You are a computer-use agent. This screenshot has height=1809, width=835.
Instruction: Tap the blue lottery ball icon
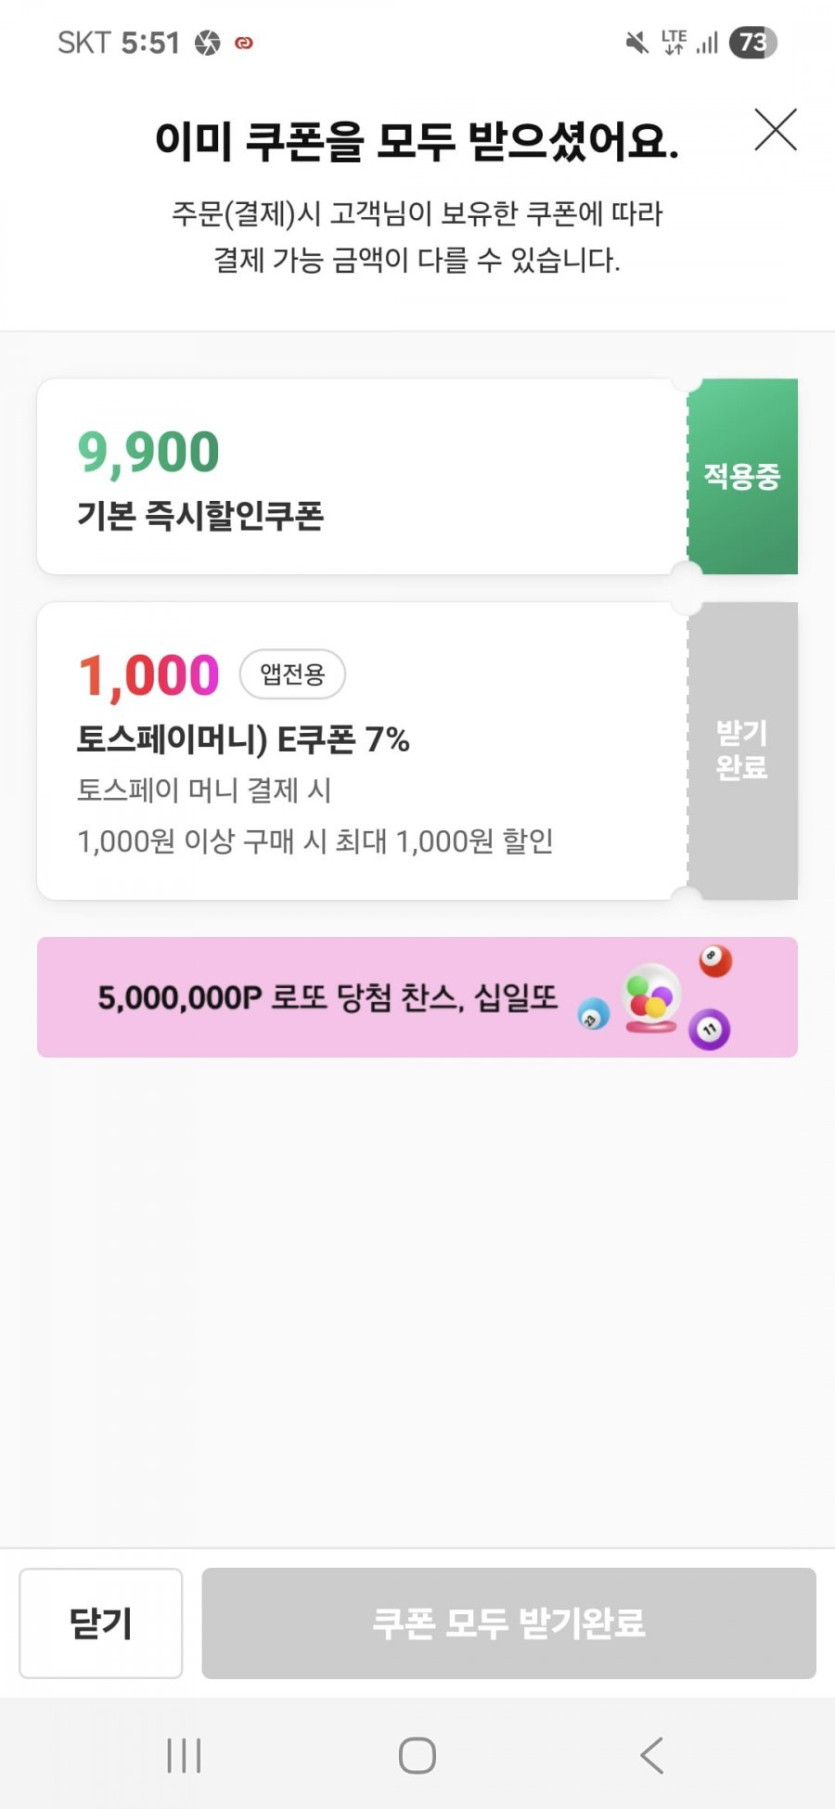593,1015
